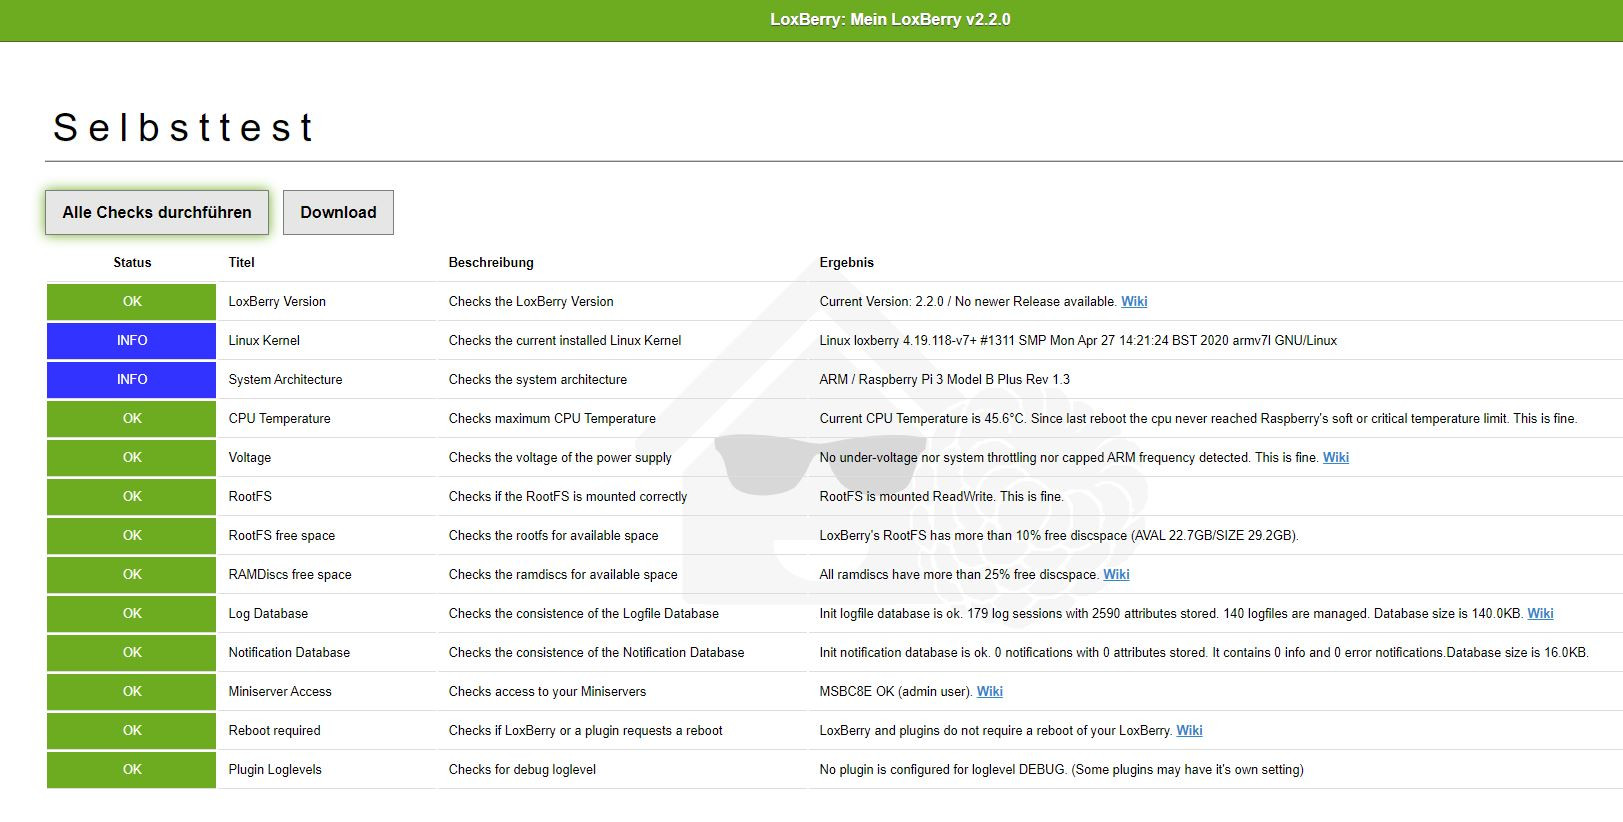Click the Download button
1623x822 pixels.
point(338,212)
